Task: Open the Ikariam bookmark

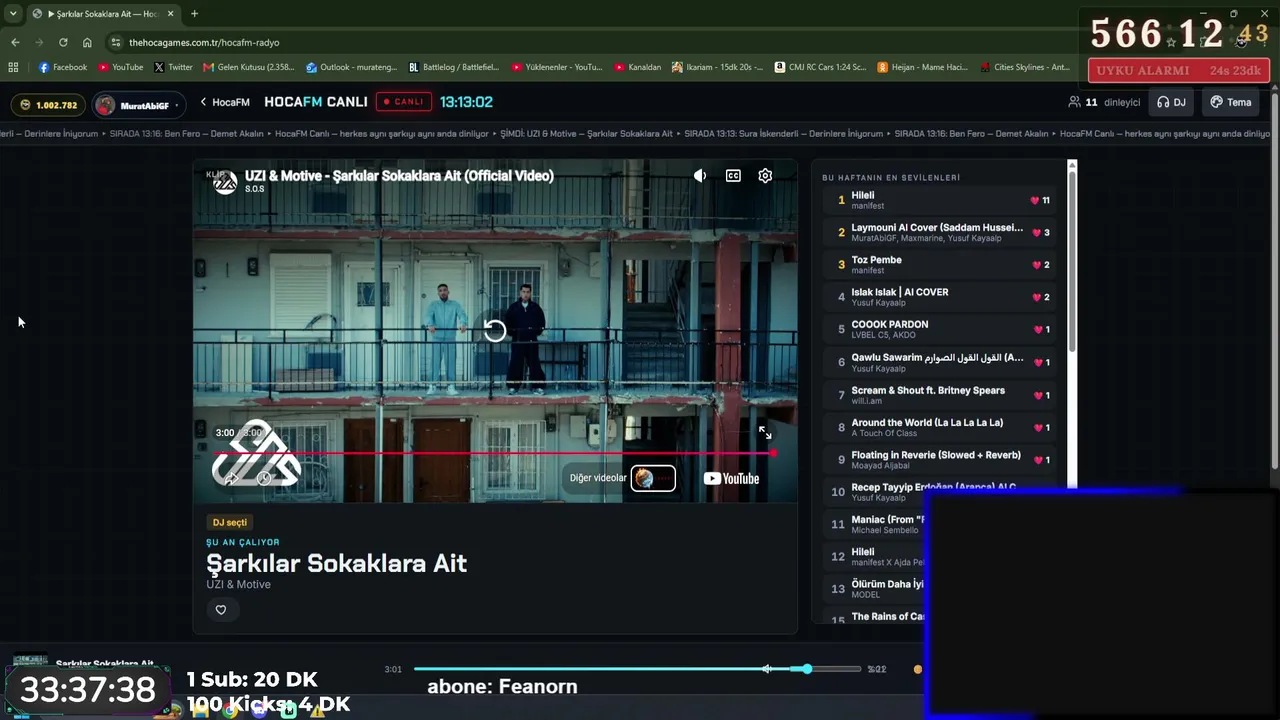Action: [717, 68]
